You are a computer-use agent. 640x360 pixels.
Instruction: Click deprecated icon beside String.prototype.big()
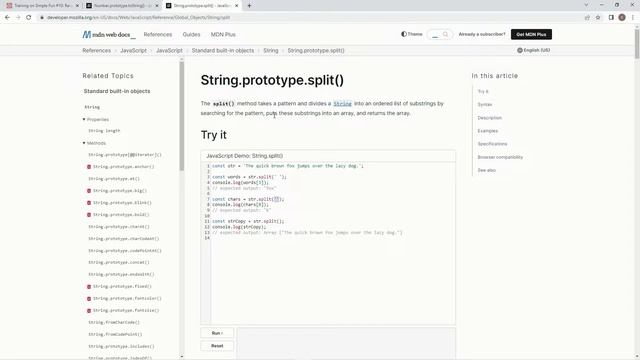tap(89, 191)
